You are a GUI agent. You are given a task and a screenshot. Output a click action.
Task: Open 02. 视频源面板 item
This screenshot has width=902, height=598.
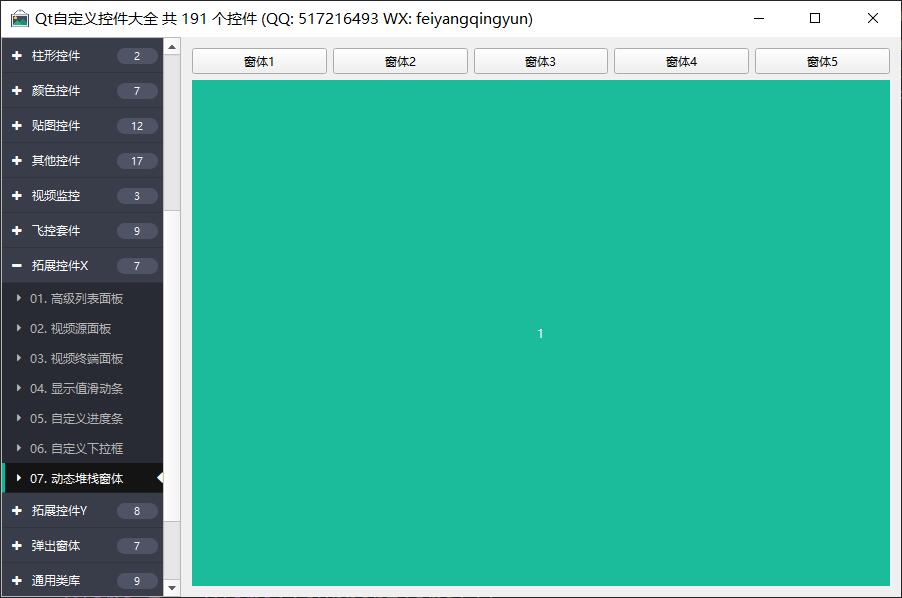[x=70, y=329]
